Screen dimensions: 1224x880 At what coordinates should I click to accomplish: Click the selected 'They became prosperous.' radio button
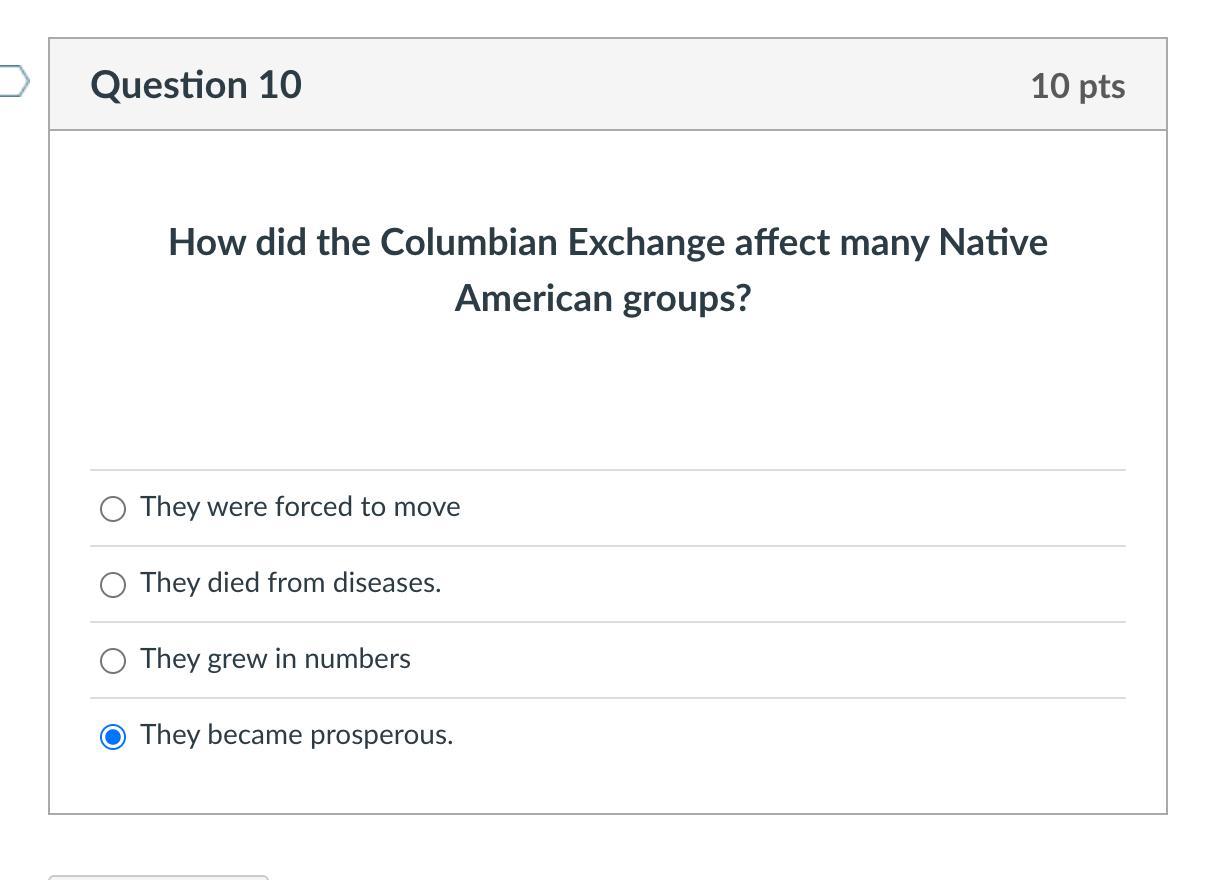tap(113, 737)
